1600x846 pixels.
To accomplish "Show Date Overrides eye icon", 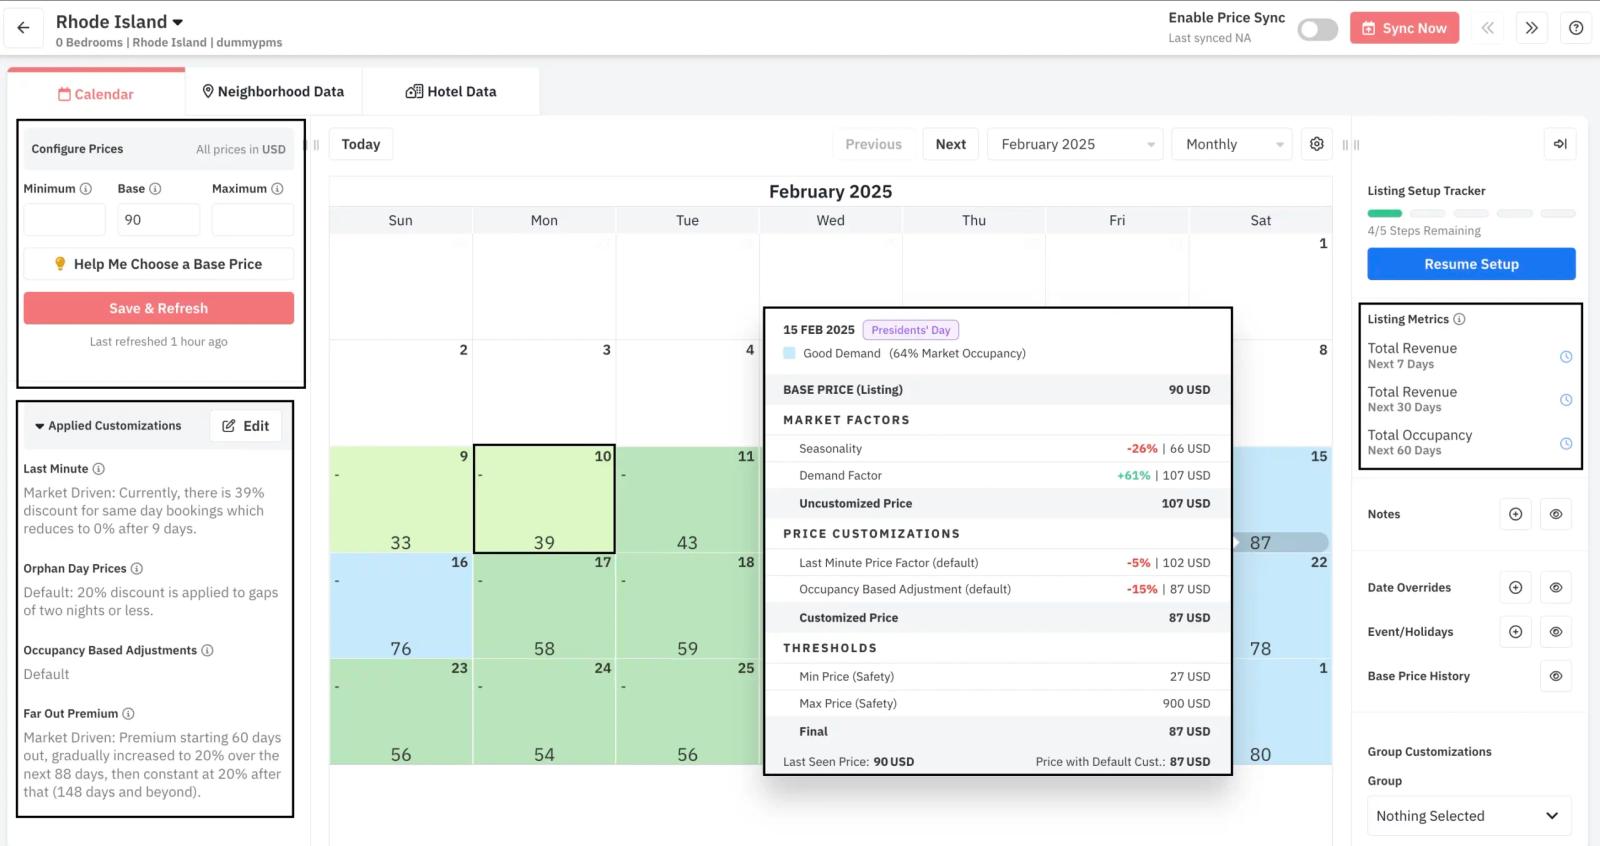I will click(1556, 588).
